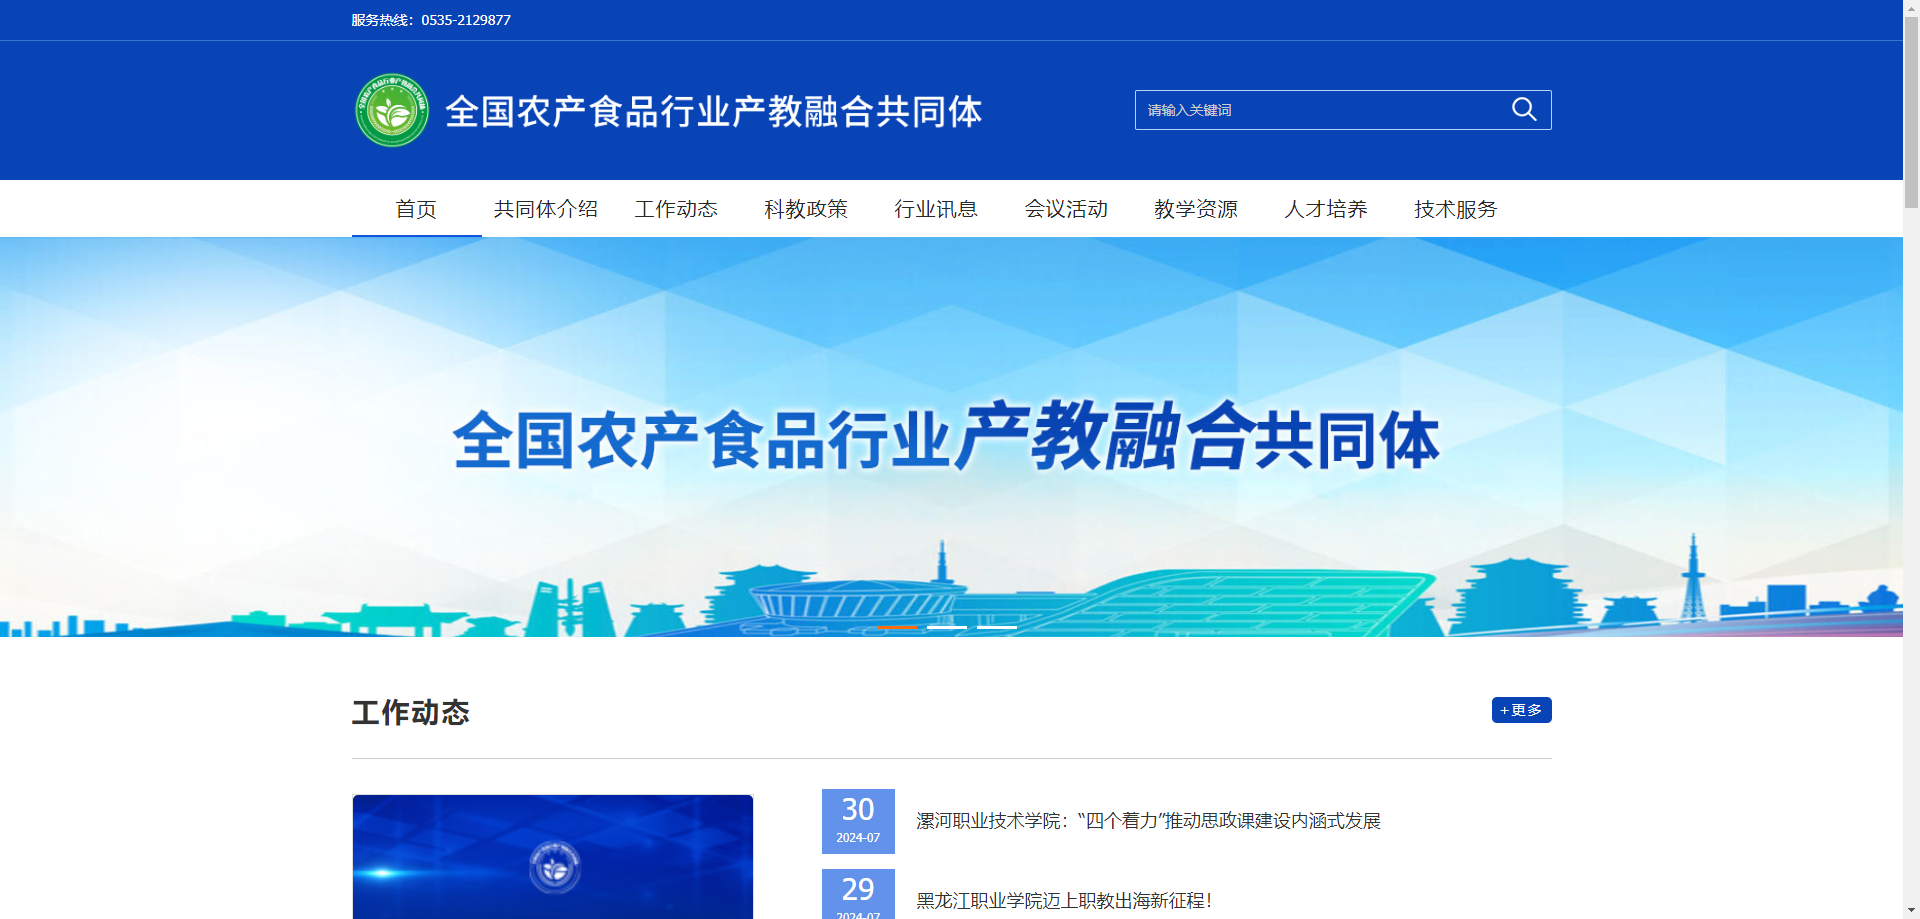
Task: Open the 共同体介绍 menu item
Action: (x=545, y=209)
